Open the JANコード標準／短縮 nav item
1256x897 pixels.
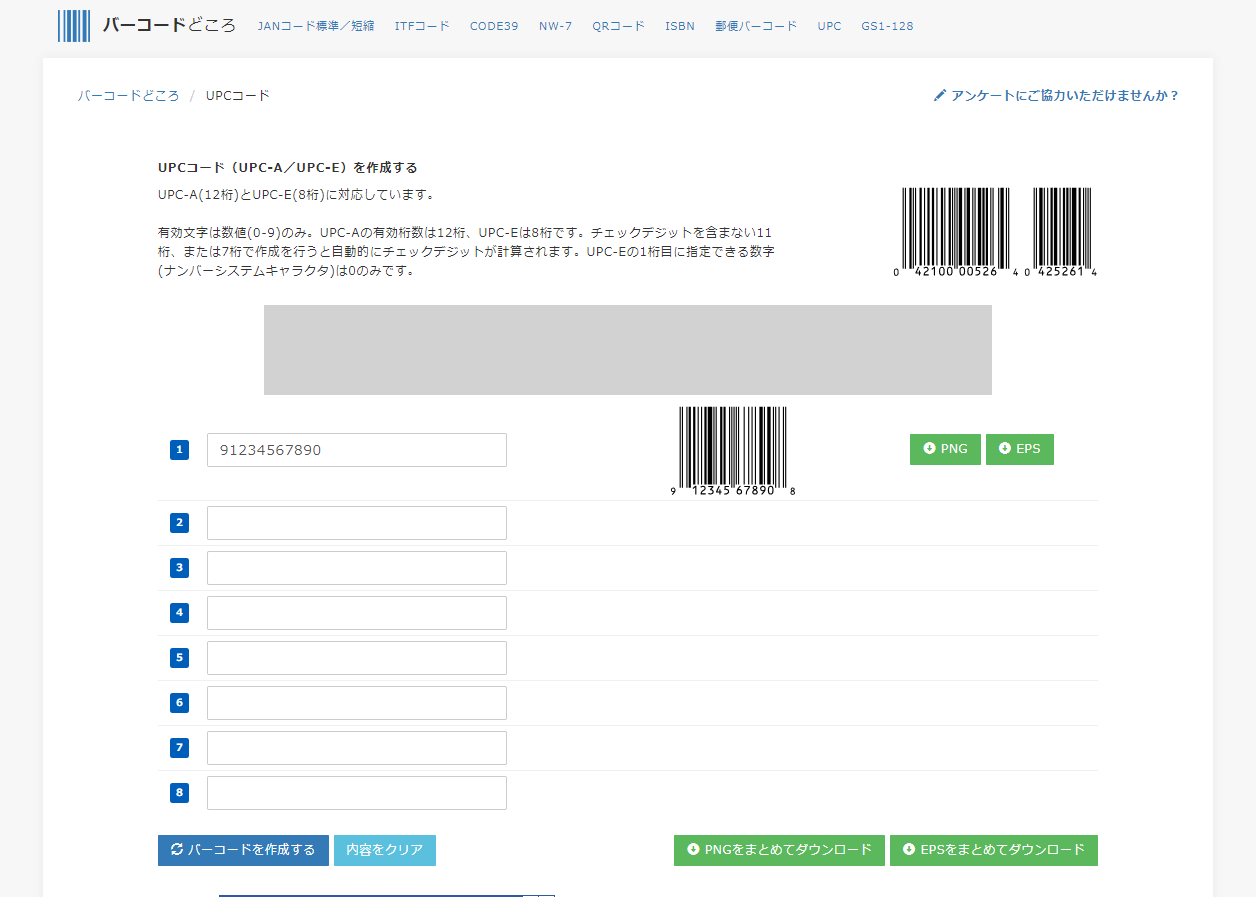click(315, 26)
